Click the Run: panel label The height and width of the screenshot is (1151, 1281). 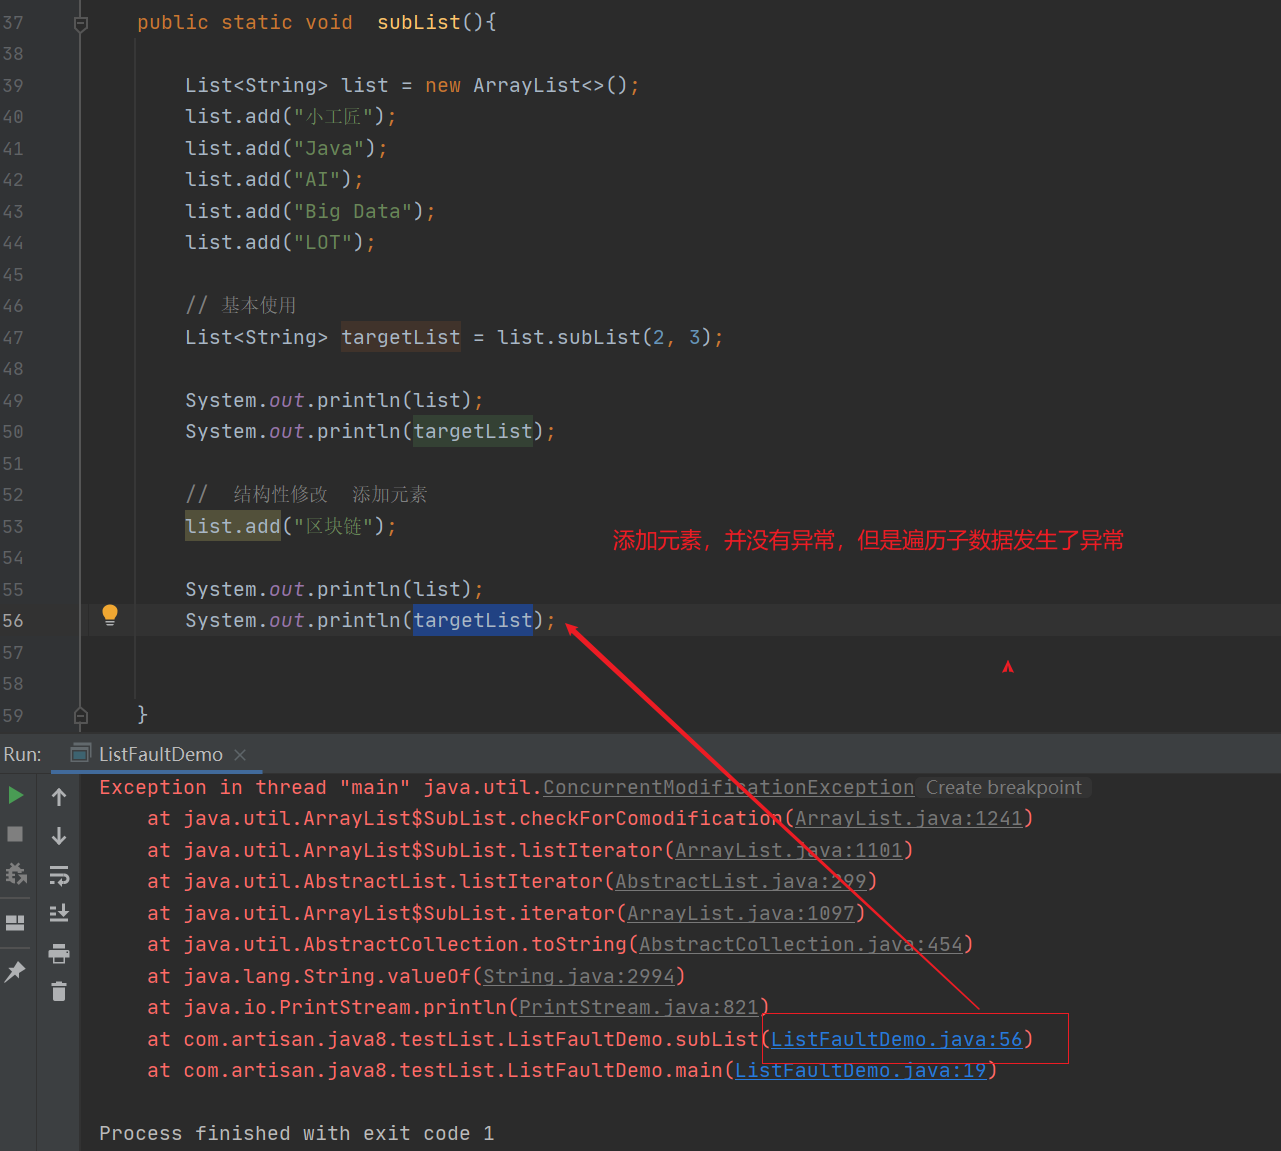click(23, 754)
